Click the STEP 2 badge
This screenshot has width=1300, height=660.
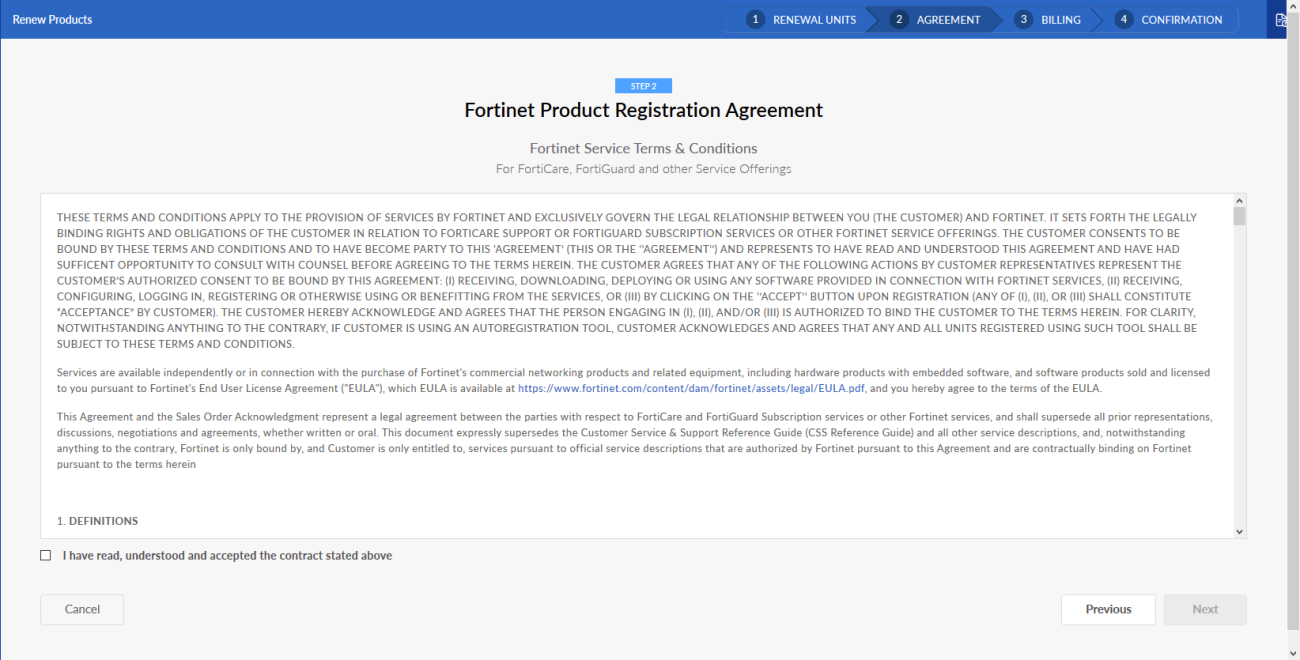(x=643, y=86)
